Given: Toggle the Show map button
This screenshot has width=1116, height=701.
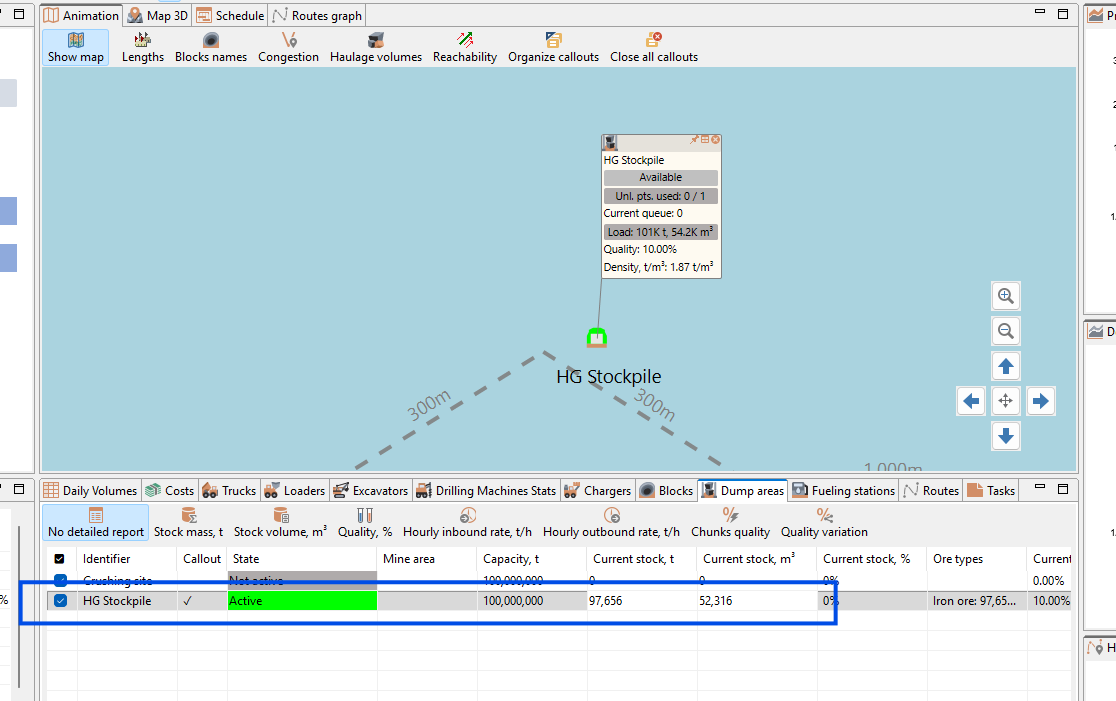Looking at the screenshot, I should pyautogui.click(x=75, y=48).
